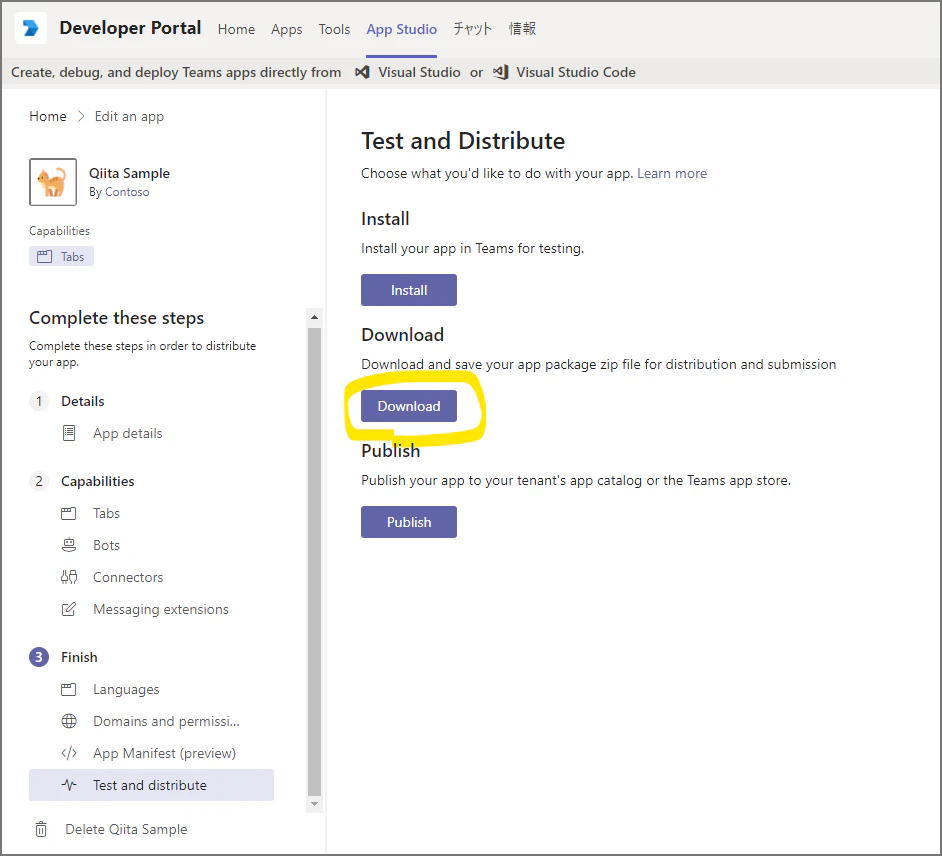Click Delete Qiita Sample
This screenshot has width=942, height=856.
(126, 829)
